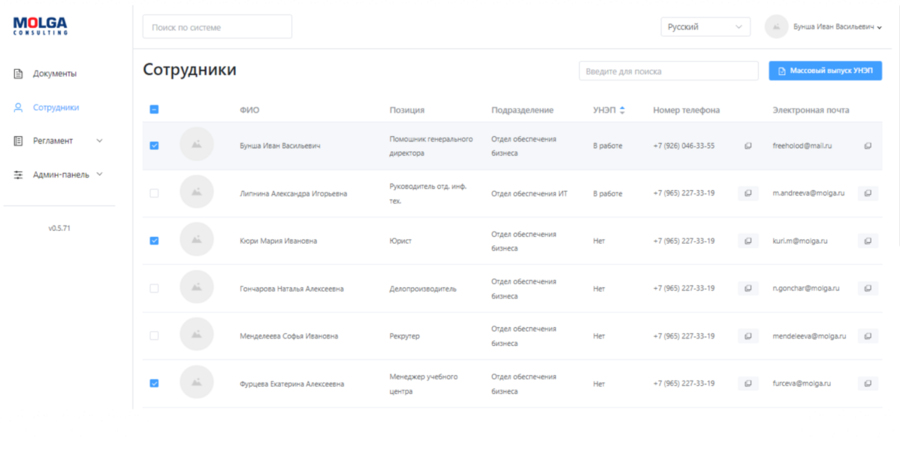Click the Номер телефона column header

point(686,110)
